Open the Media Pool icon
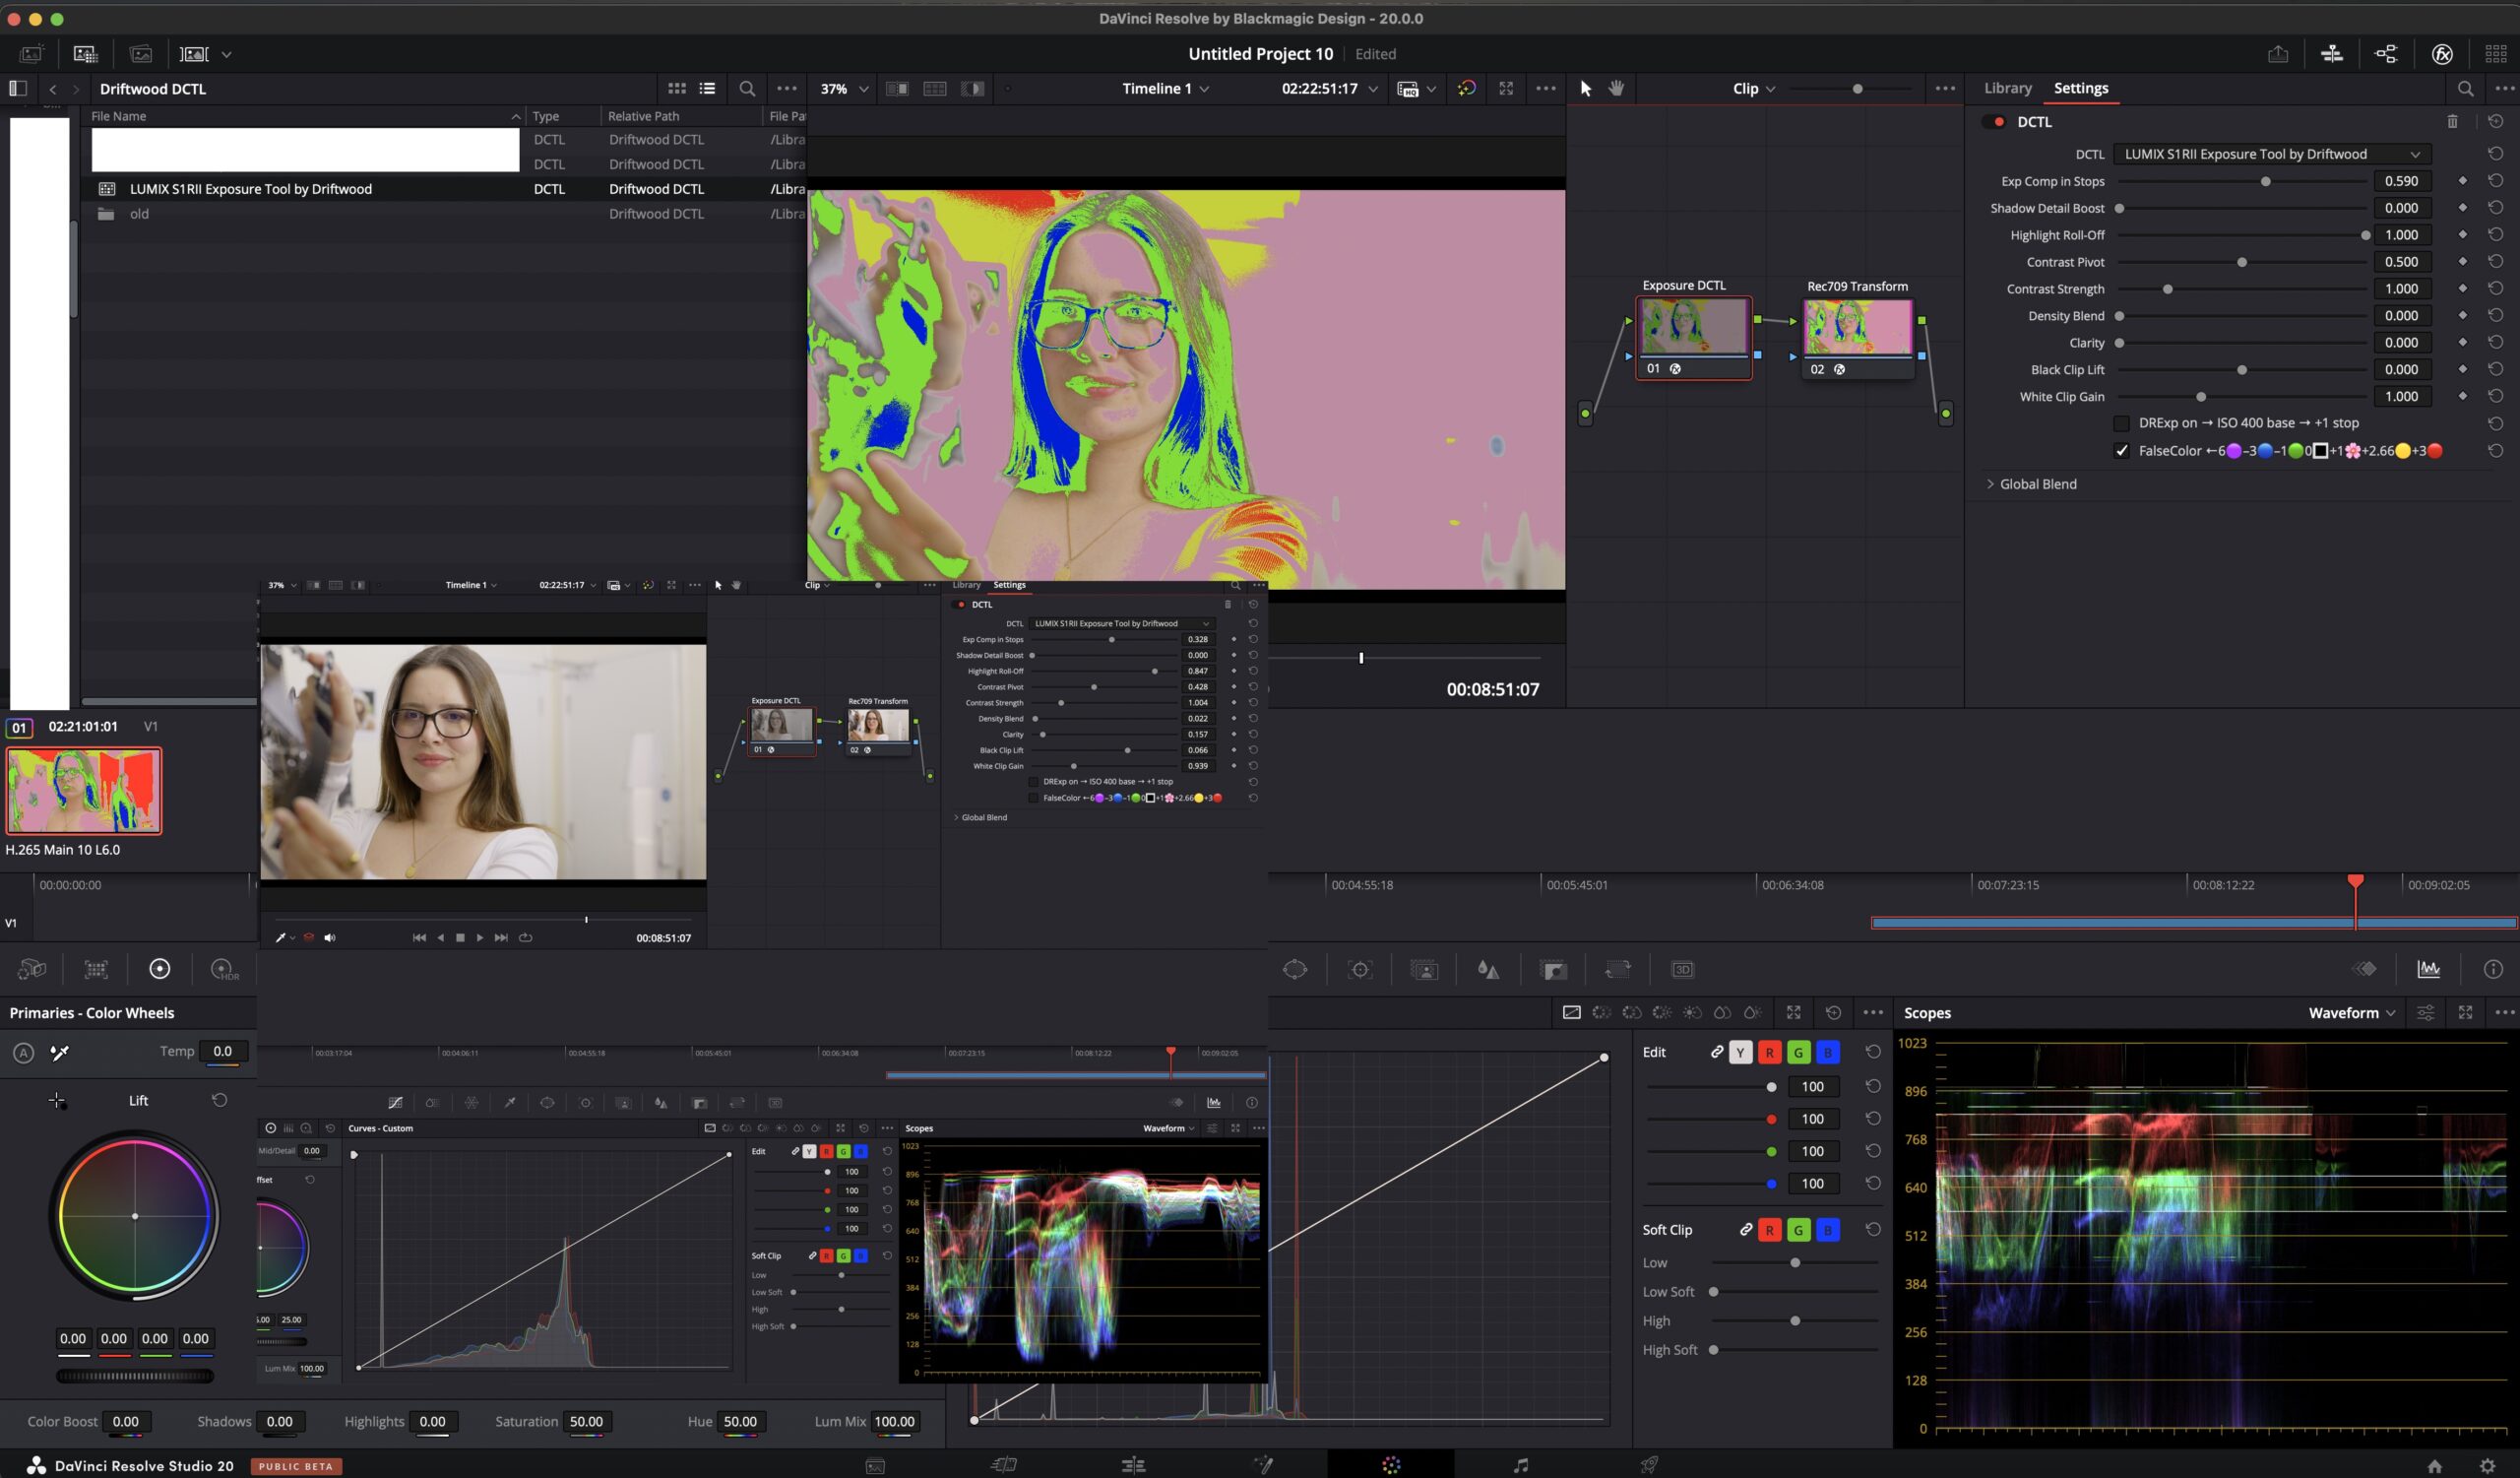Image resolution: width=2520 pixels, height=1478 pixels. (x=141, y=54)
